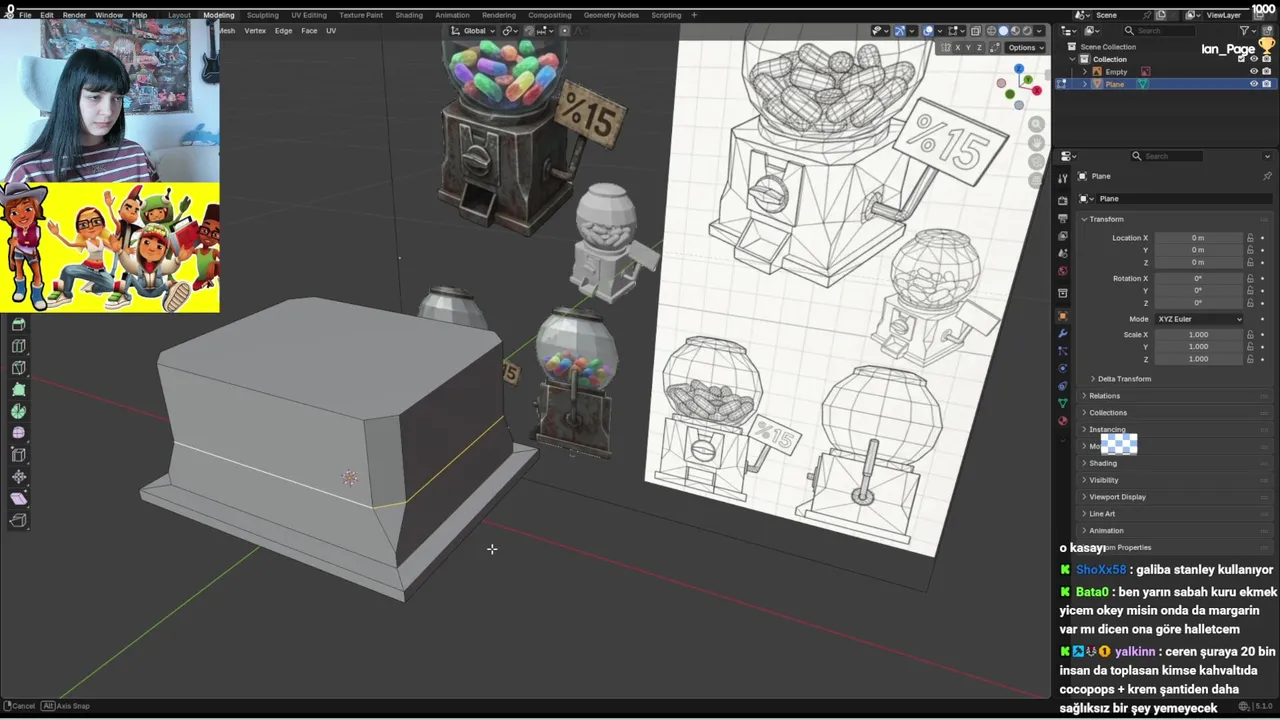
Task: Toggle X-ray view in viewport header
Action: (976, 31)
